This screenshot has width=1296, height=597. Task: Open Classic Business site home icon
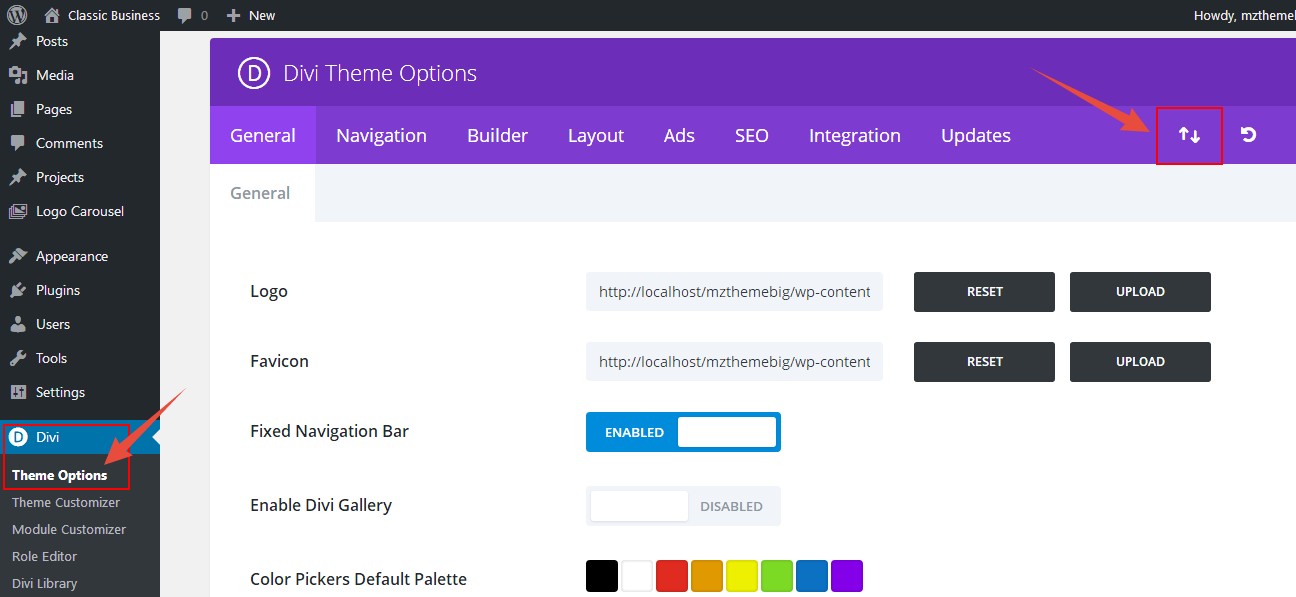[53, 15]
